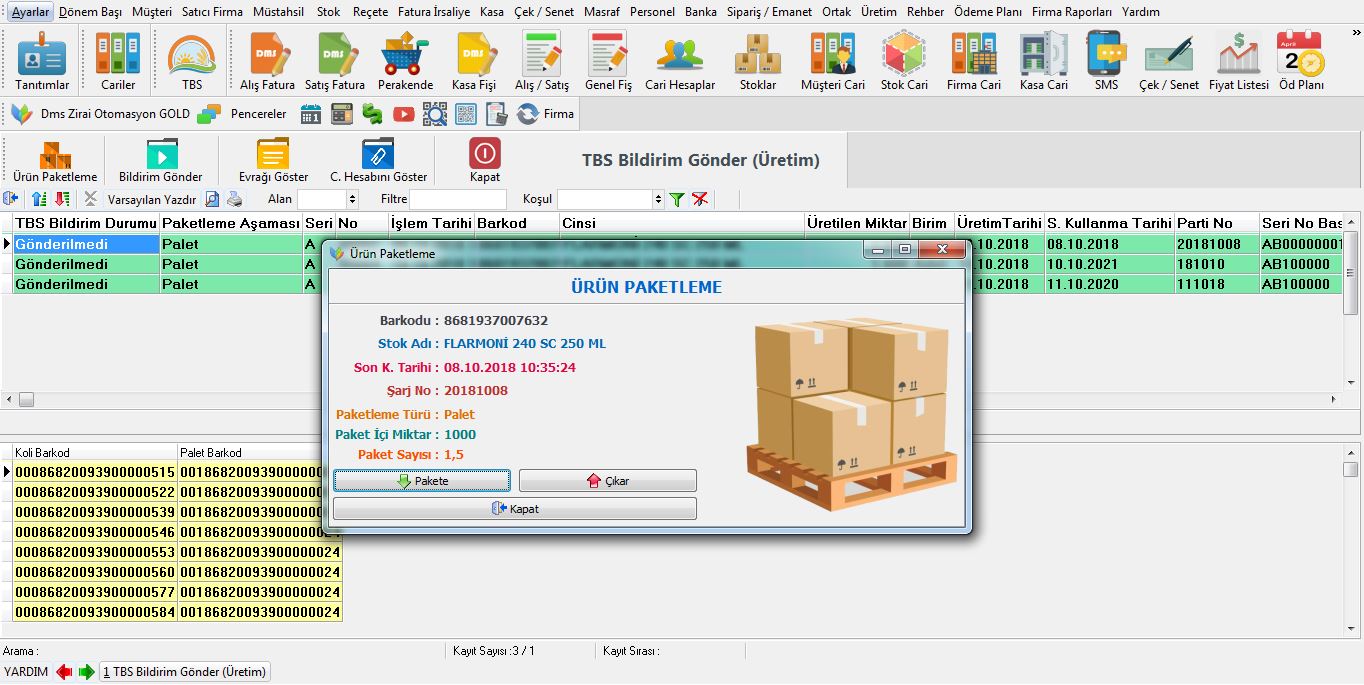Open the Fatura İrsaliye menu
Image resolution: width=1364 pixels, height=685 pixels.
[x=434, y=12]
